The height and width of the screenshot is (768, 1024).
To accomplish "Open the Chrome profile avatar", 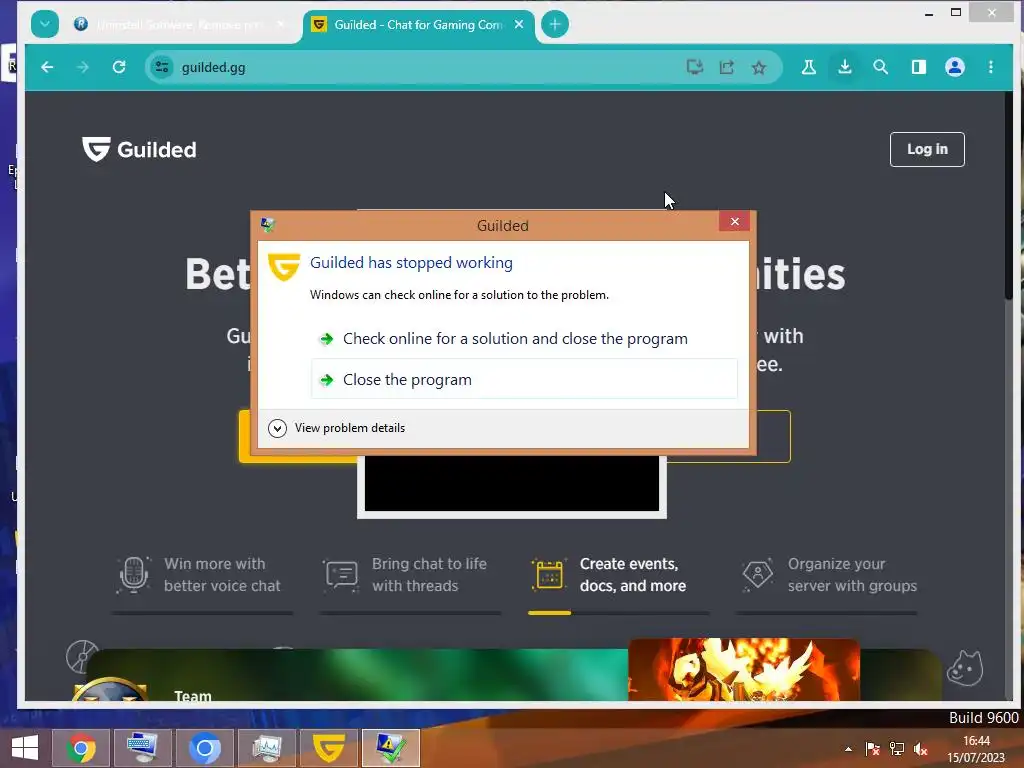I will (955, 67).
